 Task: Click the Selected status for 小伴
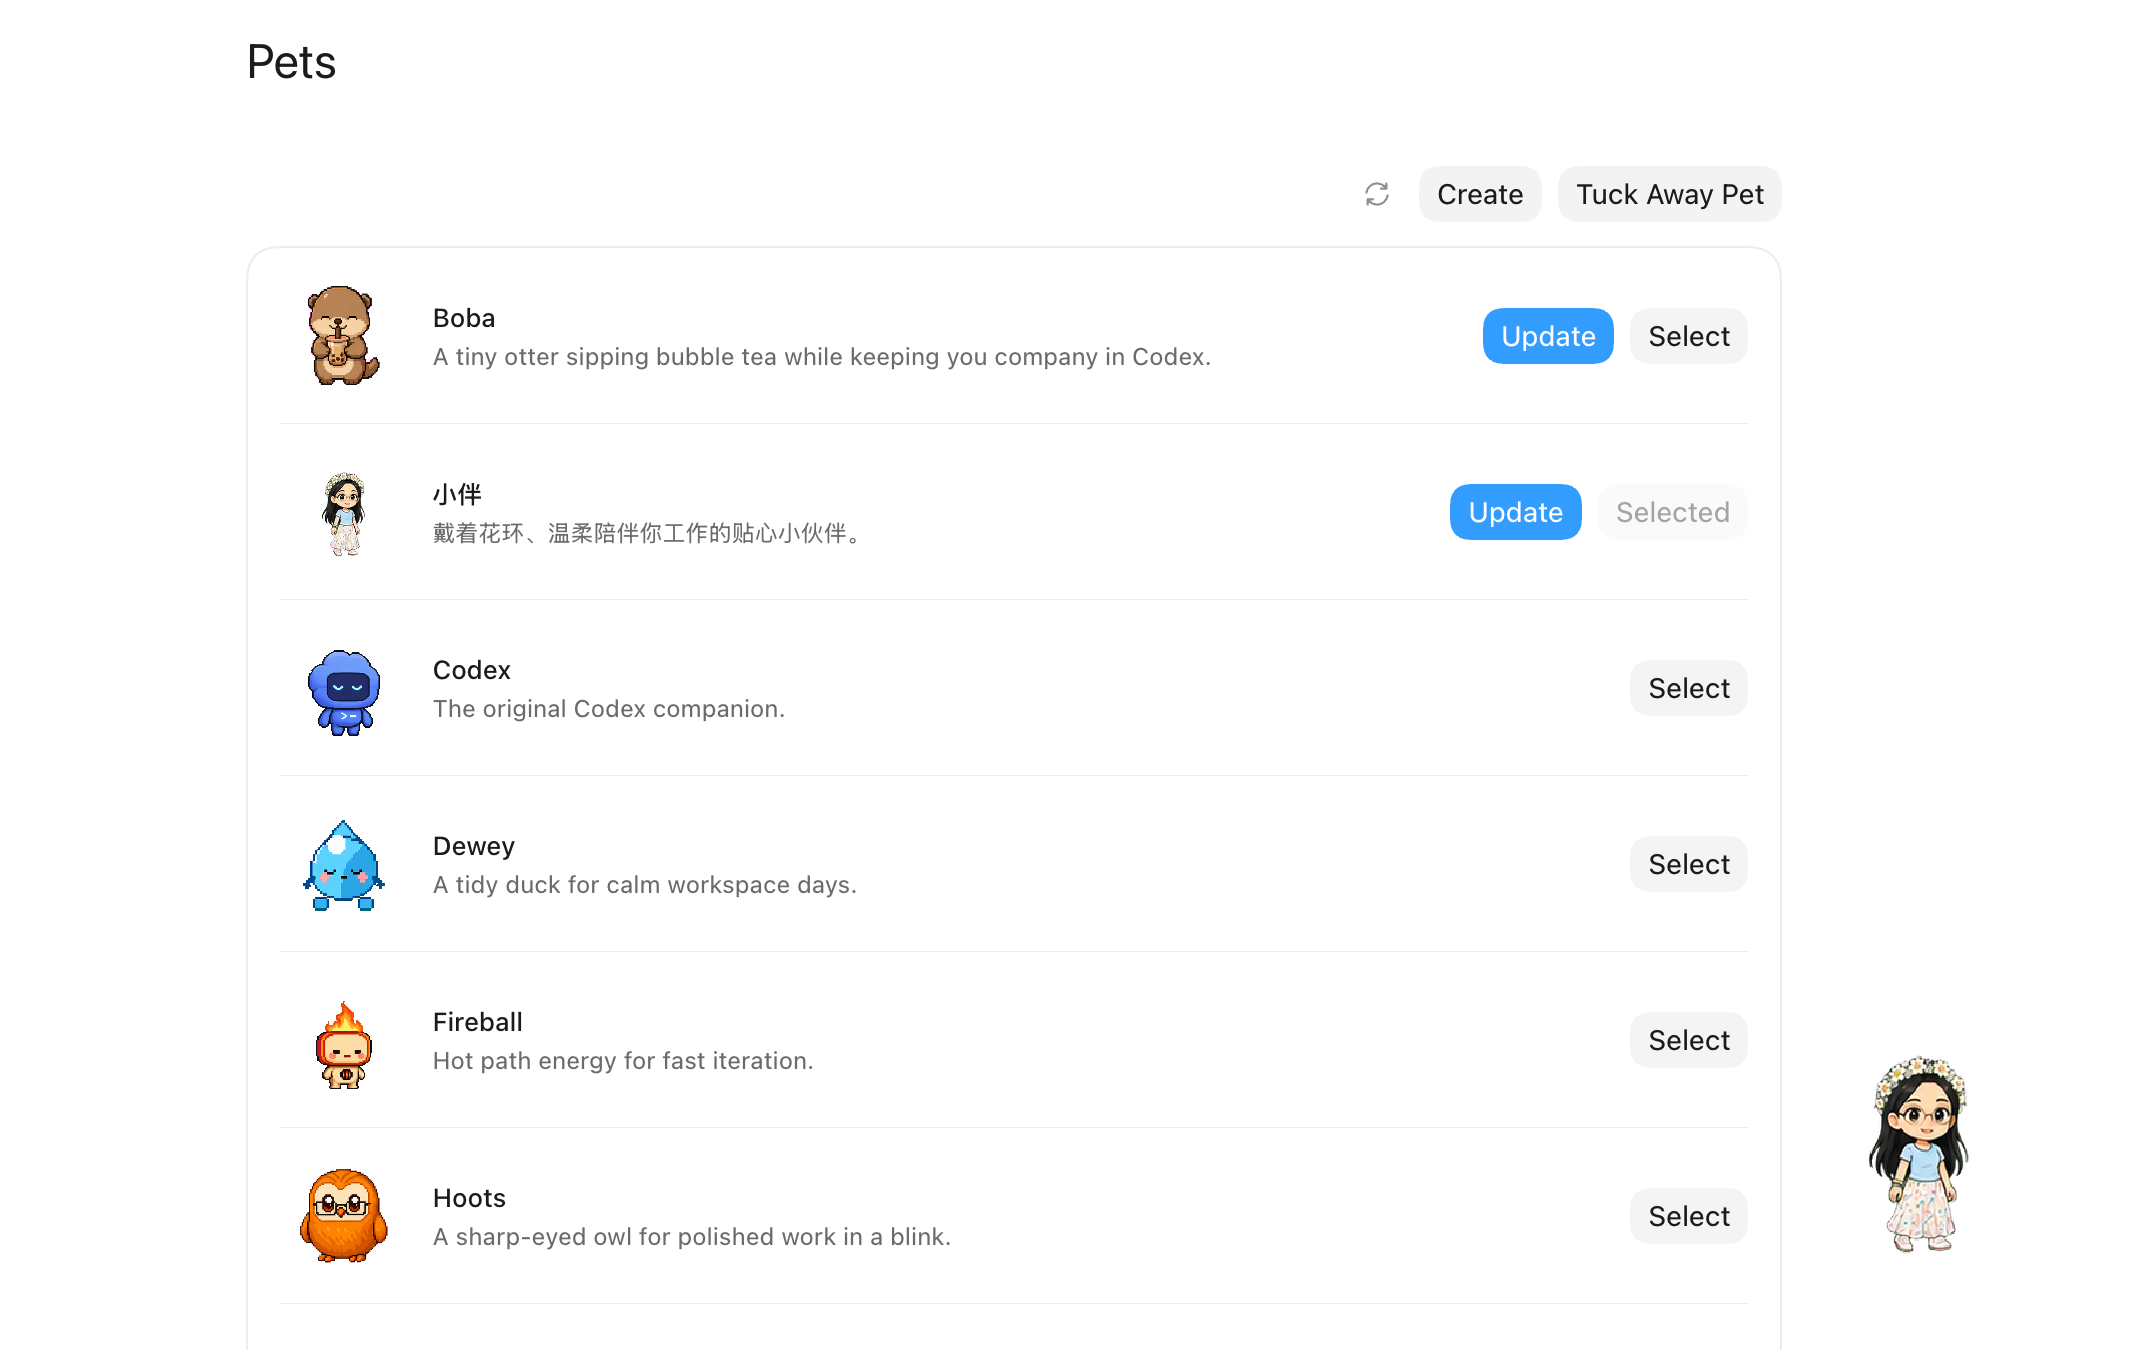(x=1673, y=512)
